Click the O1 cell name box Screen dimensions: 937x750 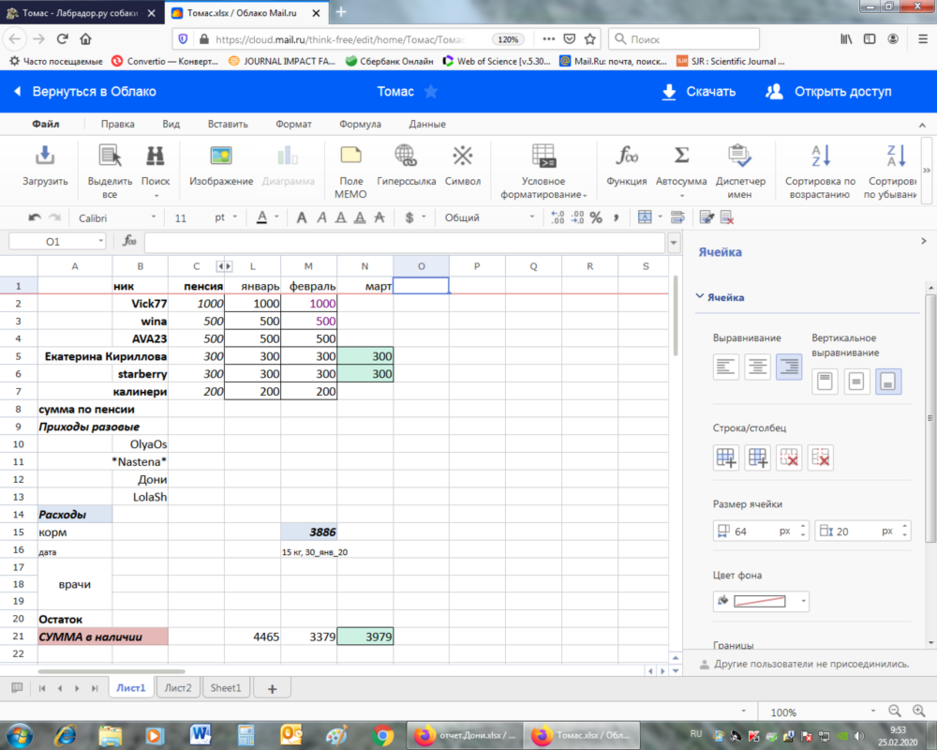coord(57,241)
